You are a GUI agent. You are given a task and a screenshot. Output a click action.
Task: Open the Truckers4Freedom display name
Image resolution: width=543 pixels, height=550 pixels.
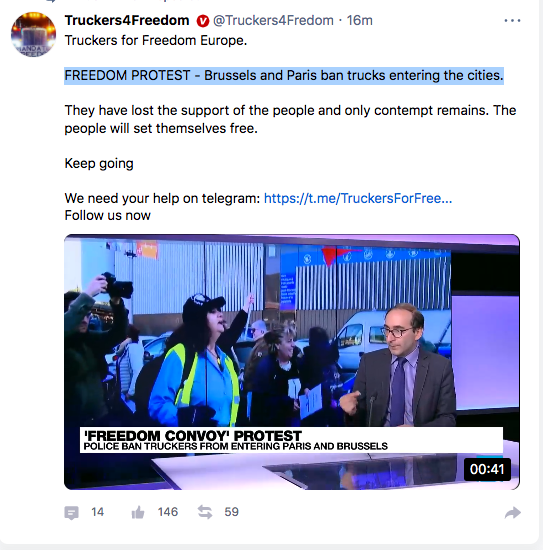coord(127,21)
